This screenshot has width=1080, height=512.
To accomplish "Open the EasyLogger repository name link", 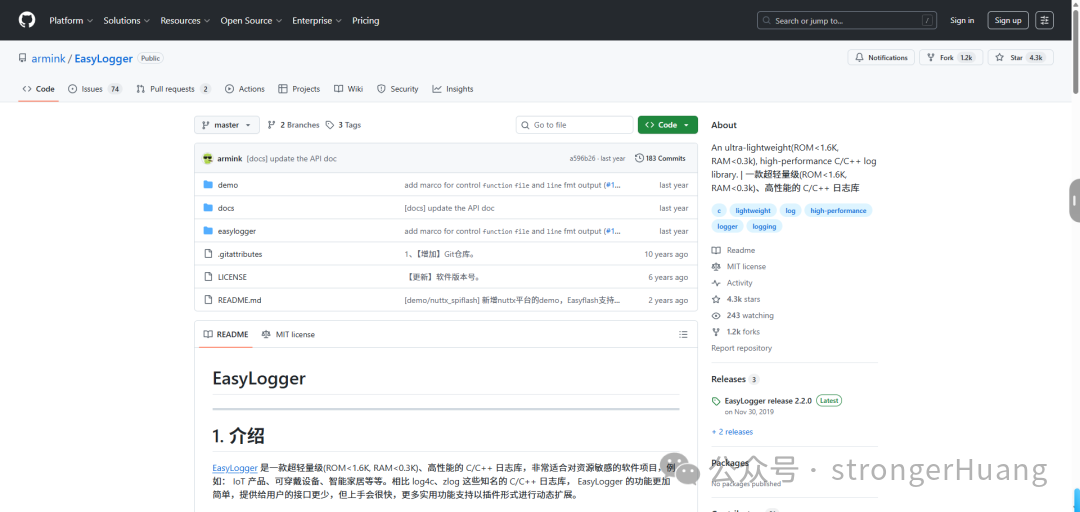I will [103, 59].
